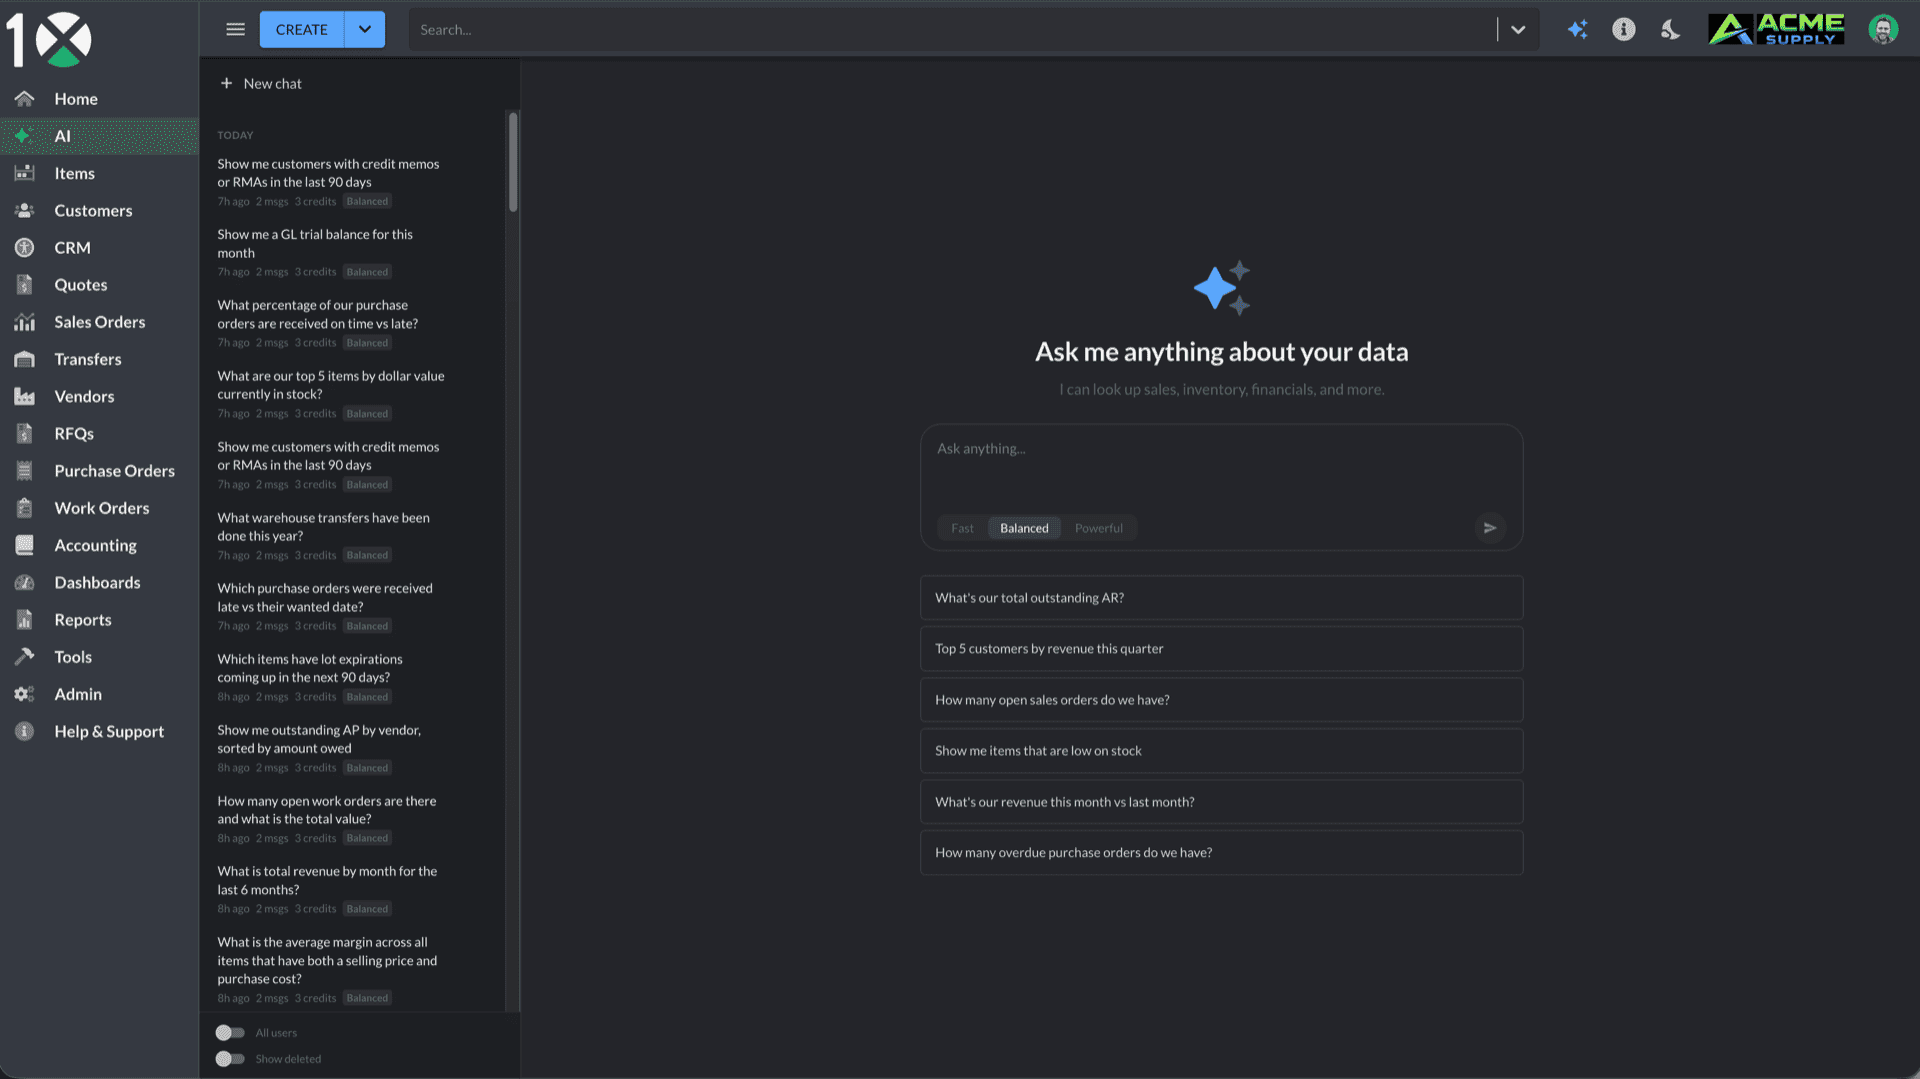
Task: Click the Sales Orders icon in the sidebar
Action: [x=24, y=322]
